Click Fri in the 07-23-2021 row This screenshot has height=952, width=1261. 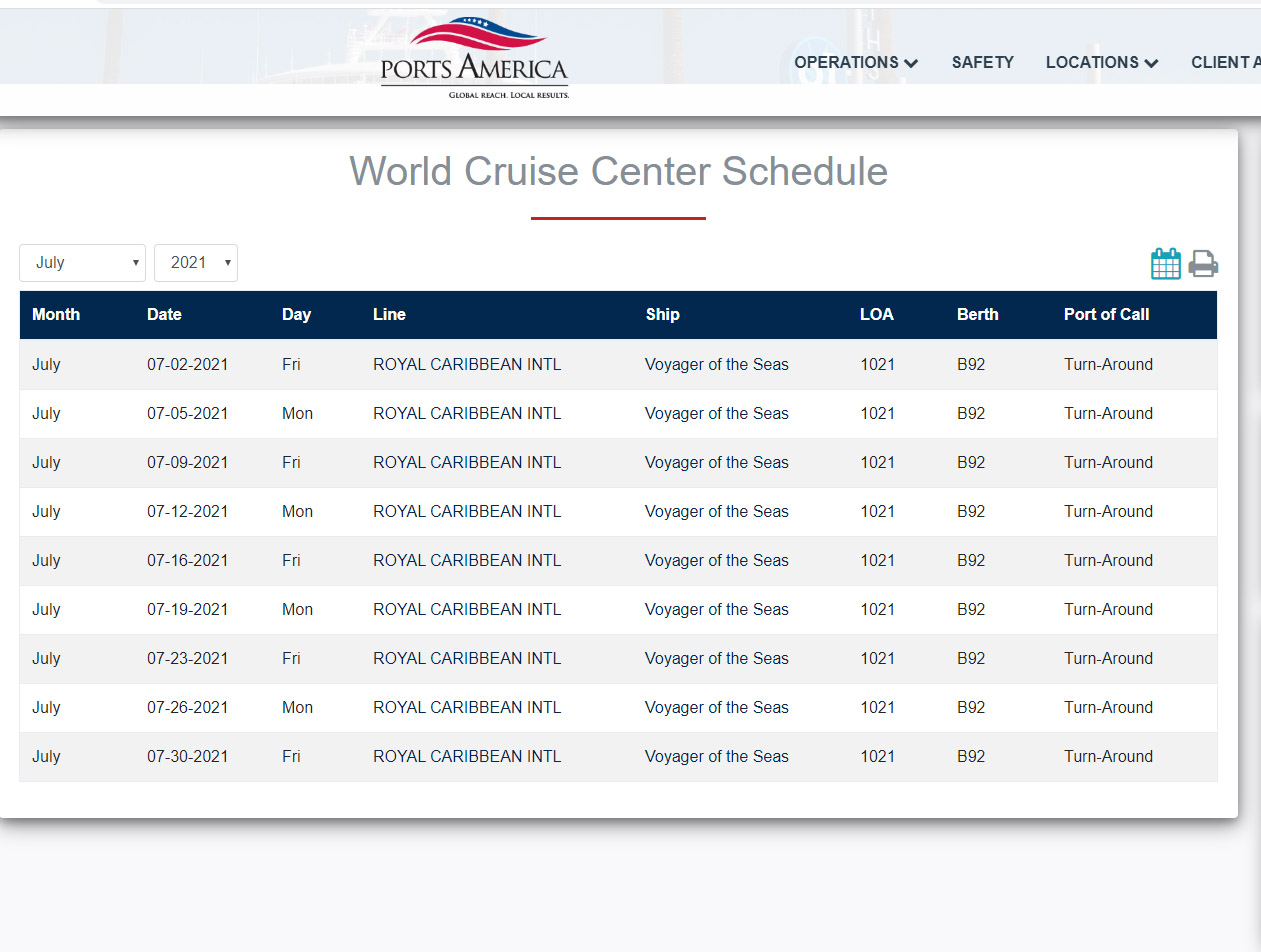point(291,658)
